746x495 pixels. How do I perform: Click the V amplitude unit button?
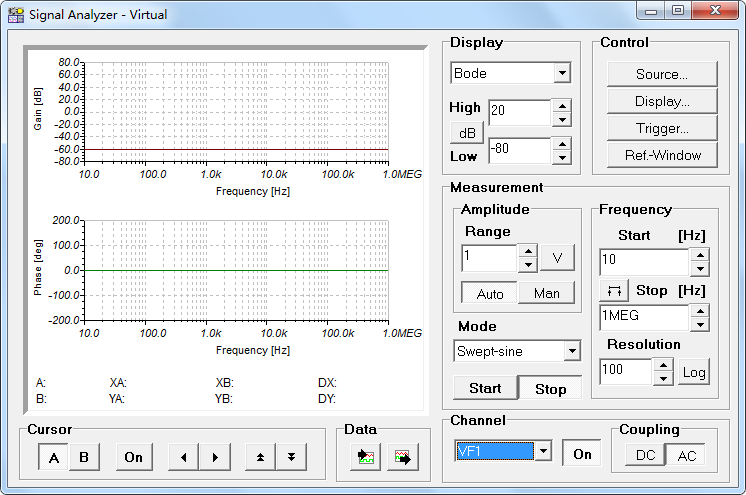pyautogui.click(x=558, y=257)
